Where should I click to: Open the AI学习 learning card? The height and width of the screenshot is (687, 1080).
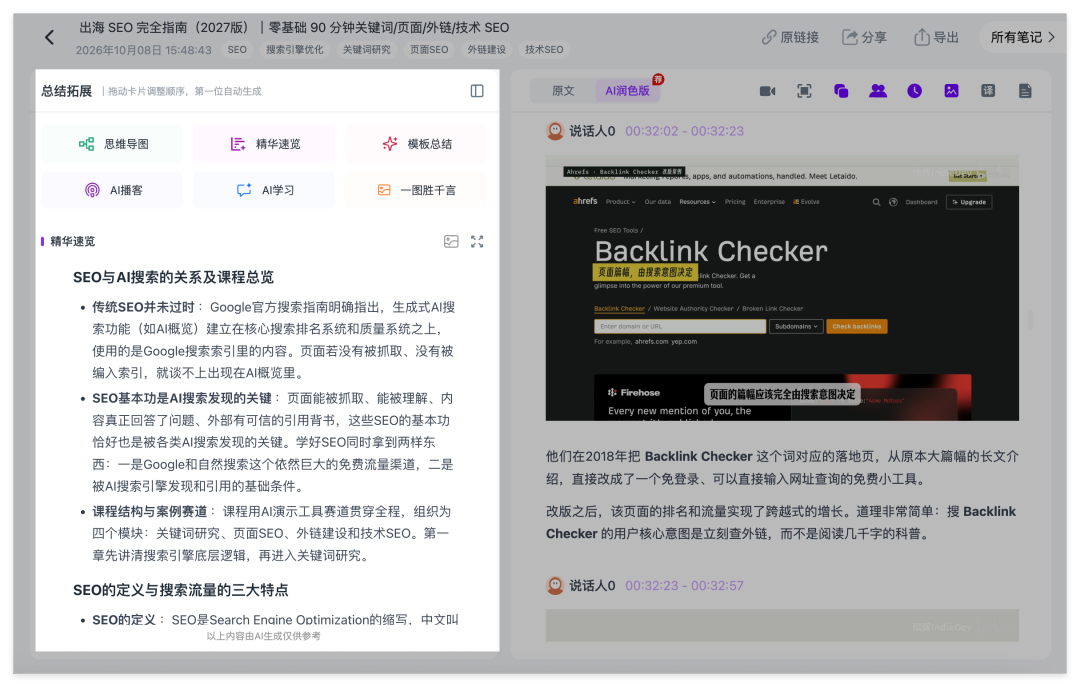point(264,190)
